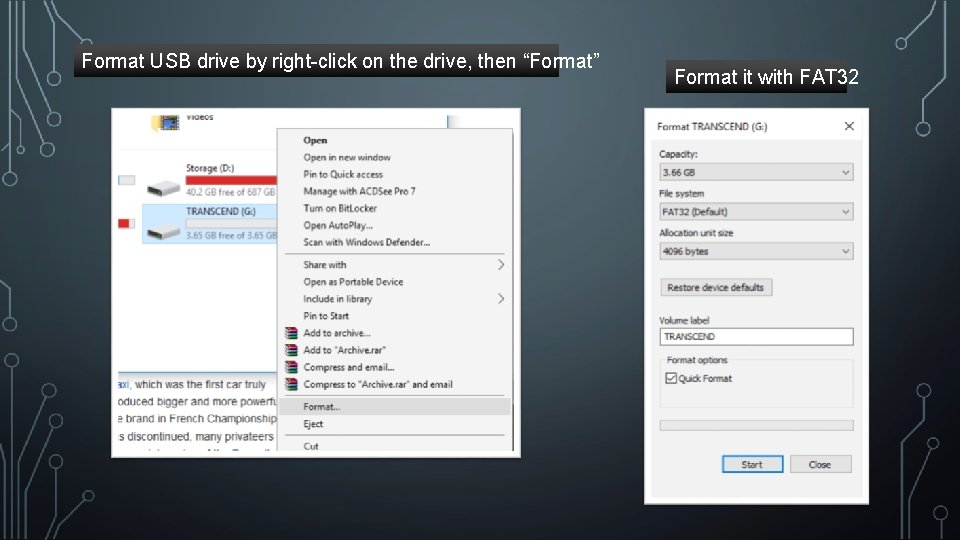Viewport: 960px width, 540px height.
Task: Close the Format TRANSCEND dialog with X
Action: (x=849, y=126)
